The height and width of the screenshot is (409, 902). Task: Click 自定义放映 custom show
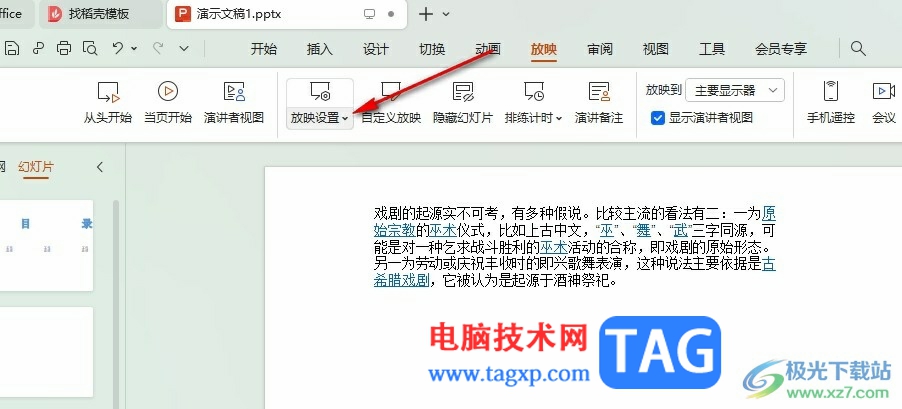(x=391, y=104)
